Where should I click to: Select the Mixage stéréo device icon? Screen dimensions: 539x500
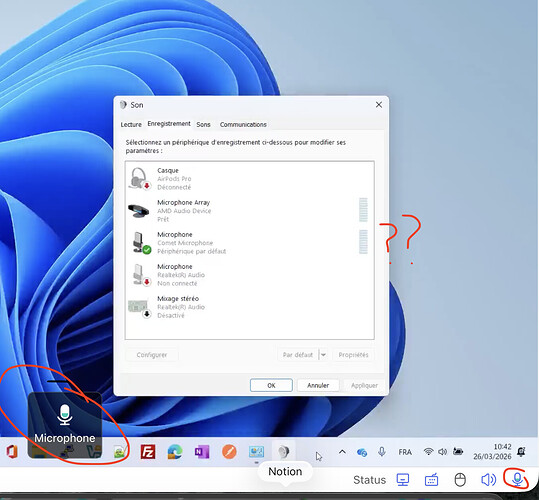(x=139, y=308)
